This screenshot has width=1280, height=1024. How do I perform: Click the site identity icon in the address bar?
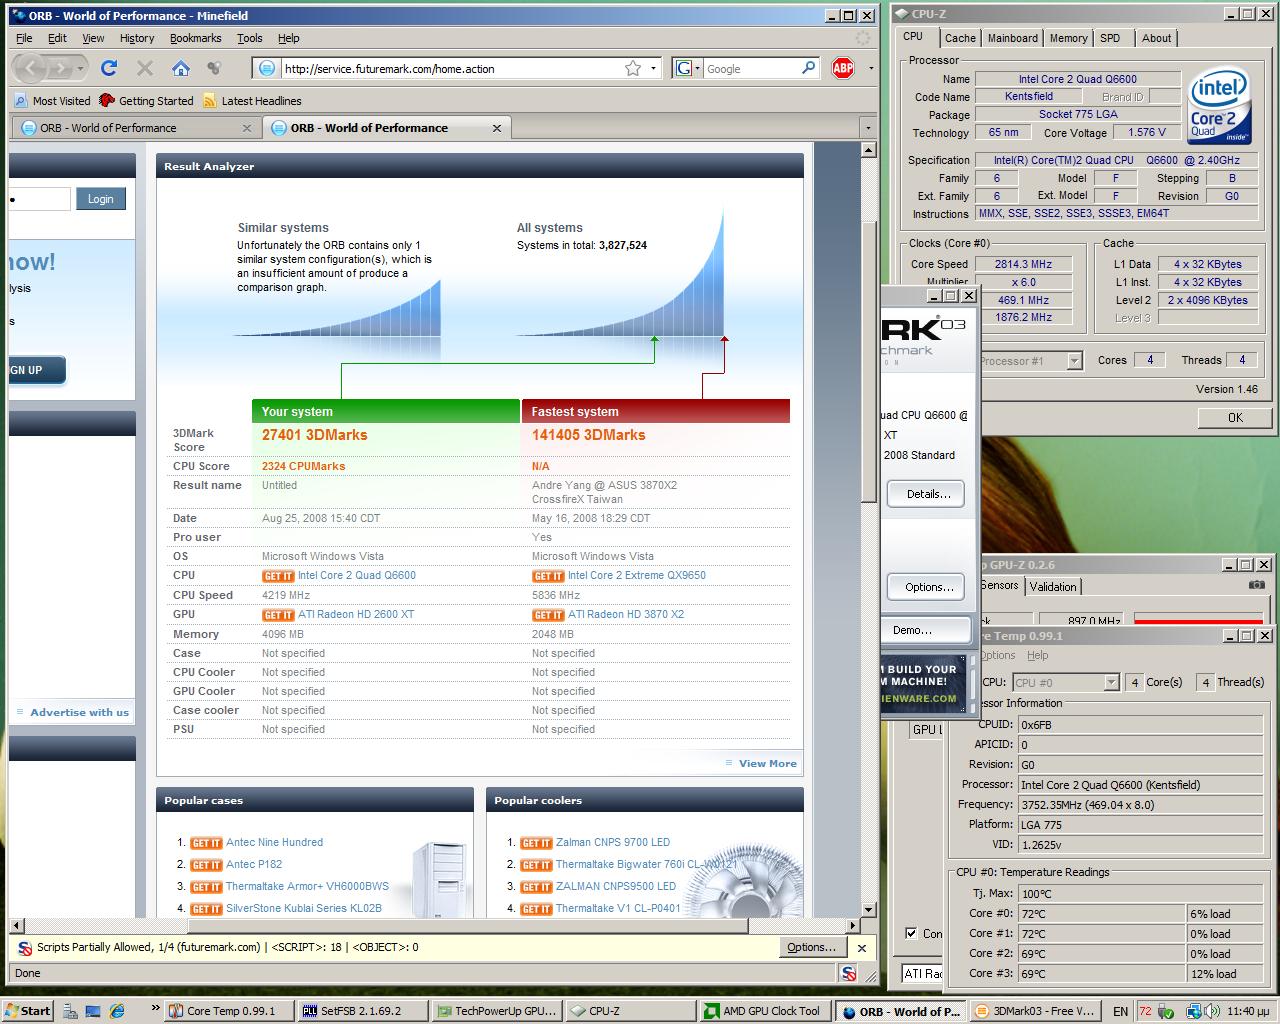coord(266,68)
